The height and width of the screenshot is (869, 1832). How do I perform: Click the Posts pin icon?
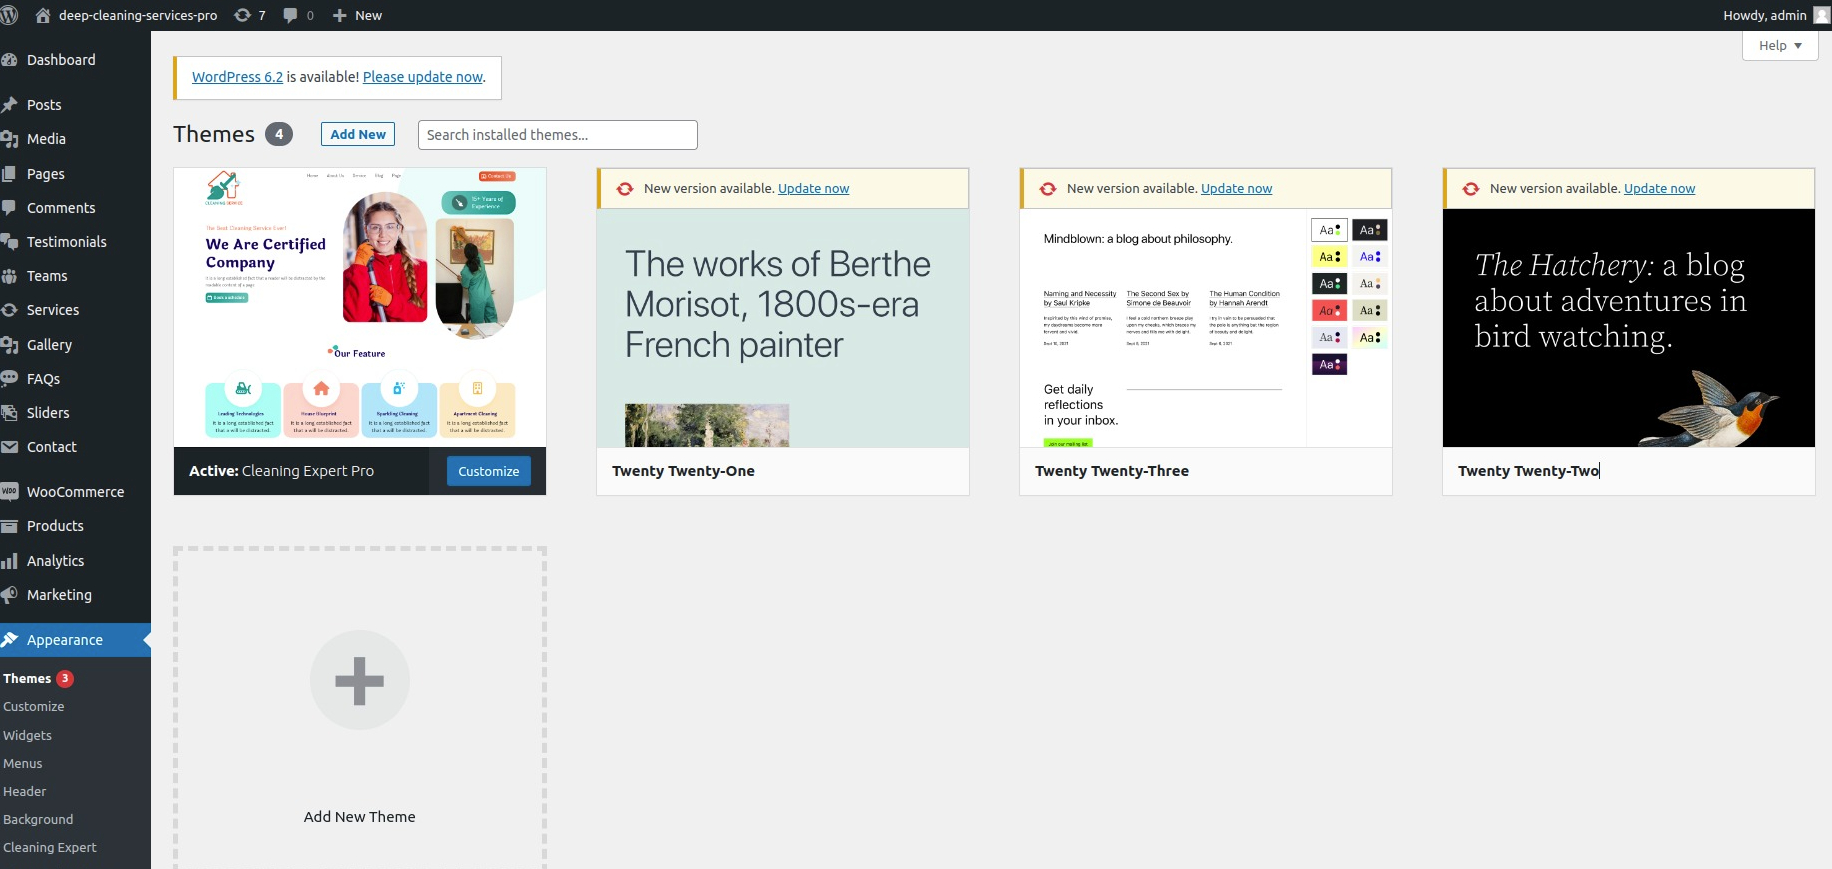pos(9,105)
